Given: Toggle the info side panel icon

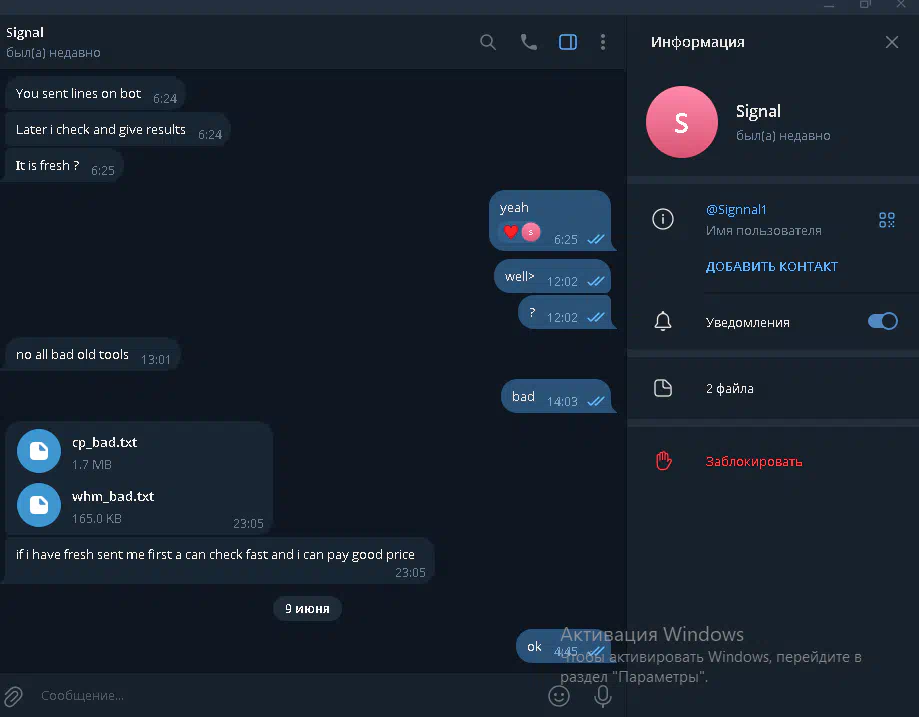Looking at the screenshot, I should 568,42.
